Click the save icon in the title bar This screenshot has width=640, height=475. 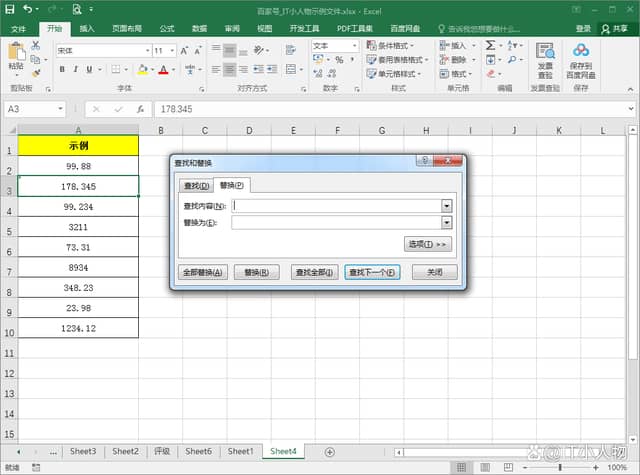10,8
